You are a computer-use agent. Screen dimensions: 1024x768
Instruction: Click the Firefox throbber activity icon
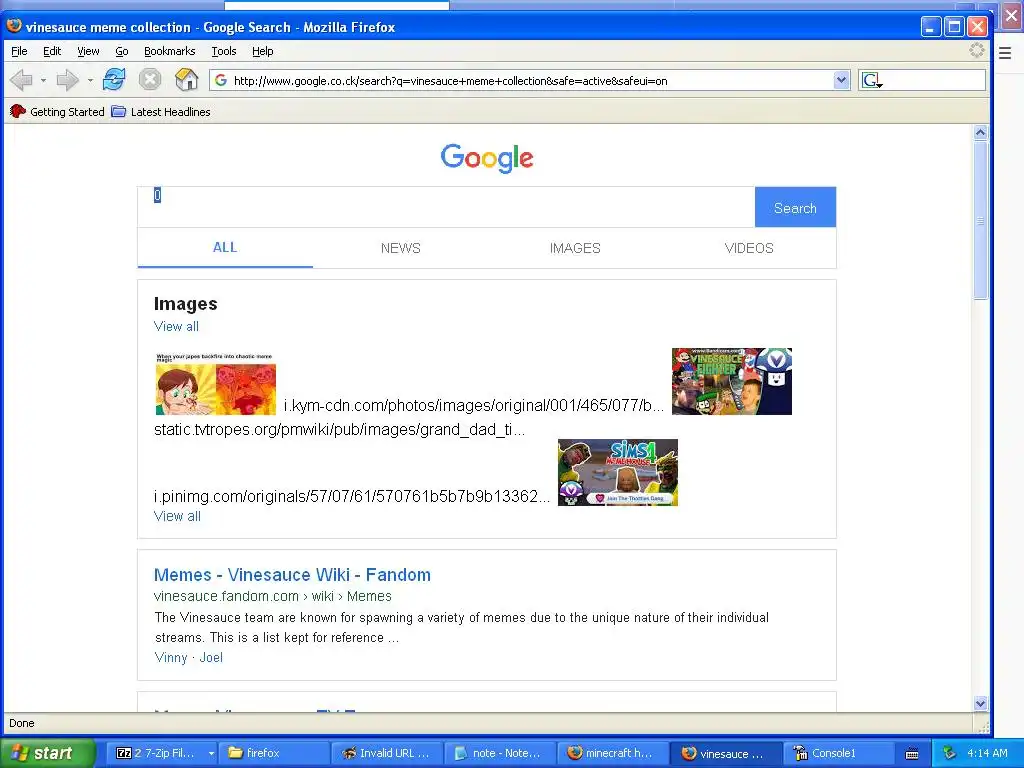pos(976,50)
